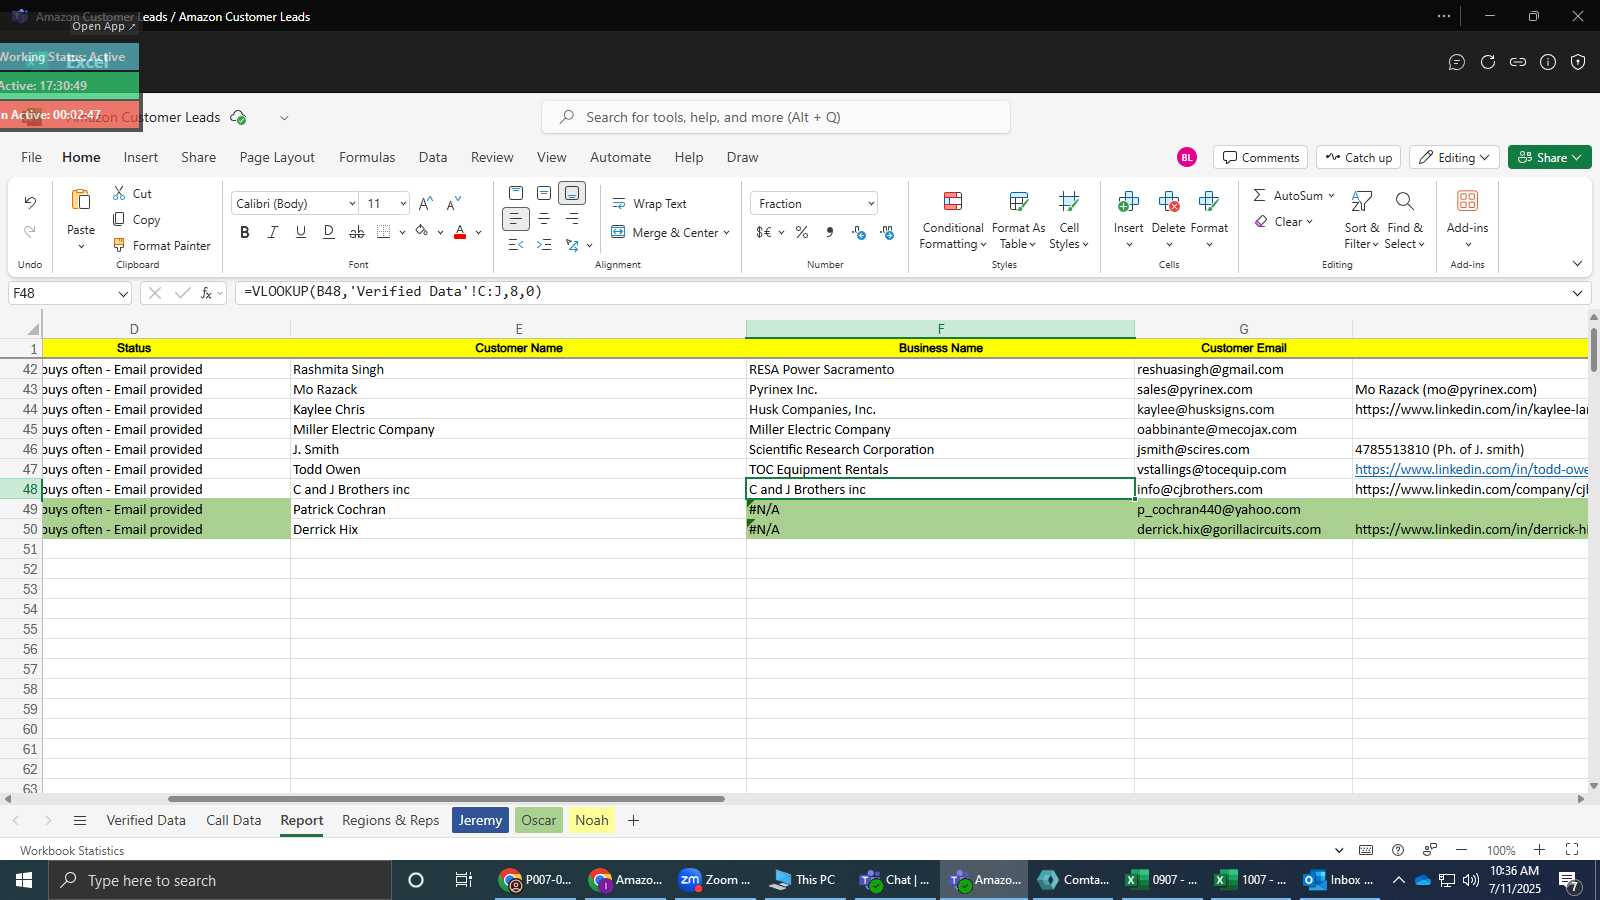The height and width of the screenshot is (900, 1600).
Task: Open the AutoSum dropdown arrow
Action: pyautogui.click(x=1331, y=195)
